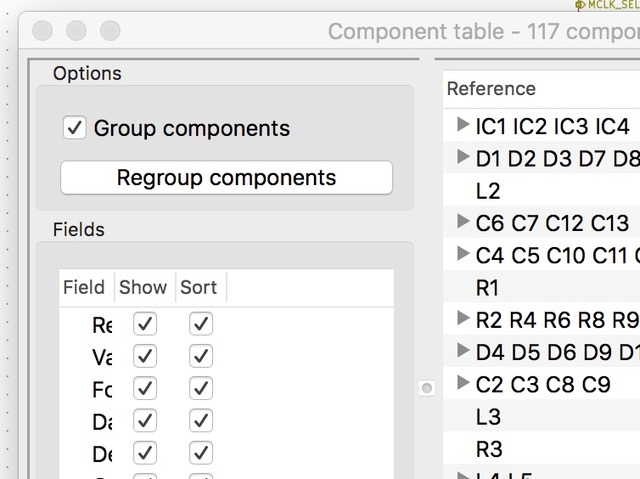Expand the R2 R4 R6 R8 group
This screenshot has height=479, width=640.
point(462,318)
